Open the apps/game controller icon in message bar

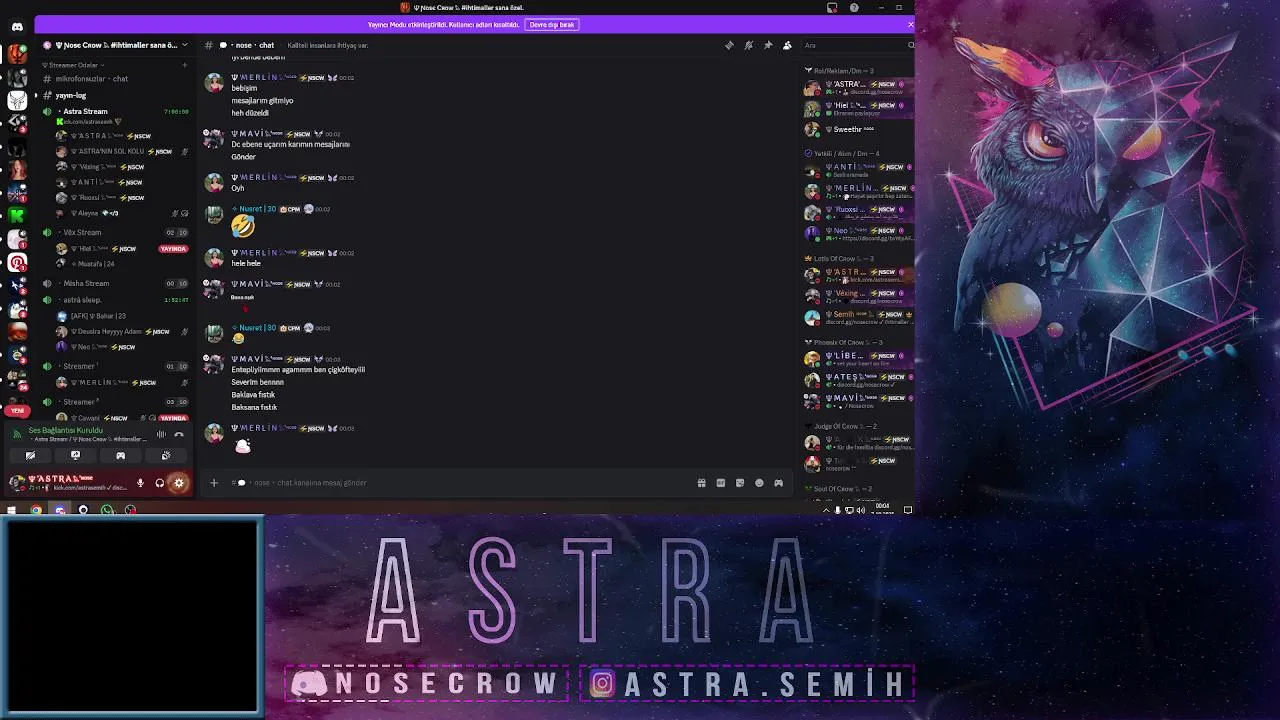778,483
